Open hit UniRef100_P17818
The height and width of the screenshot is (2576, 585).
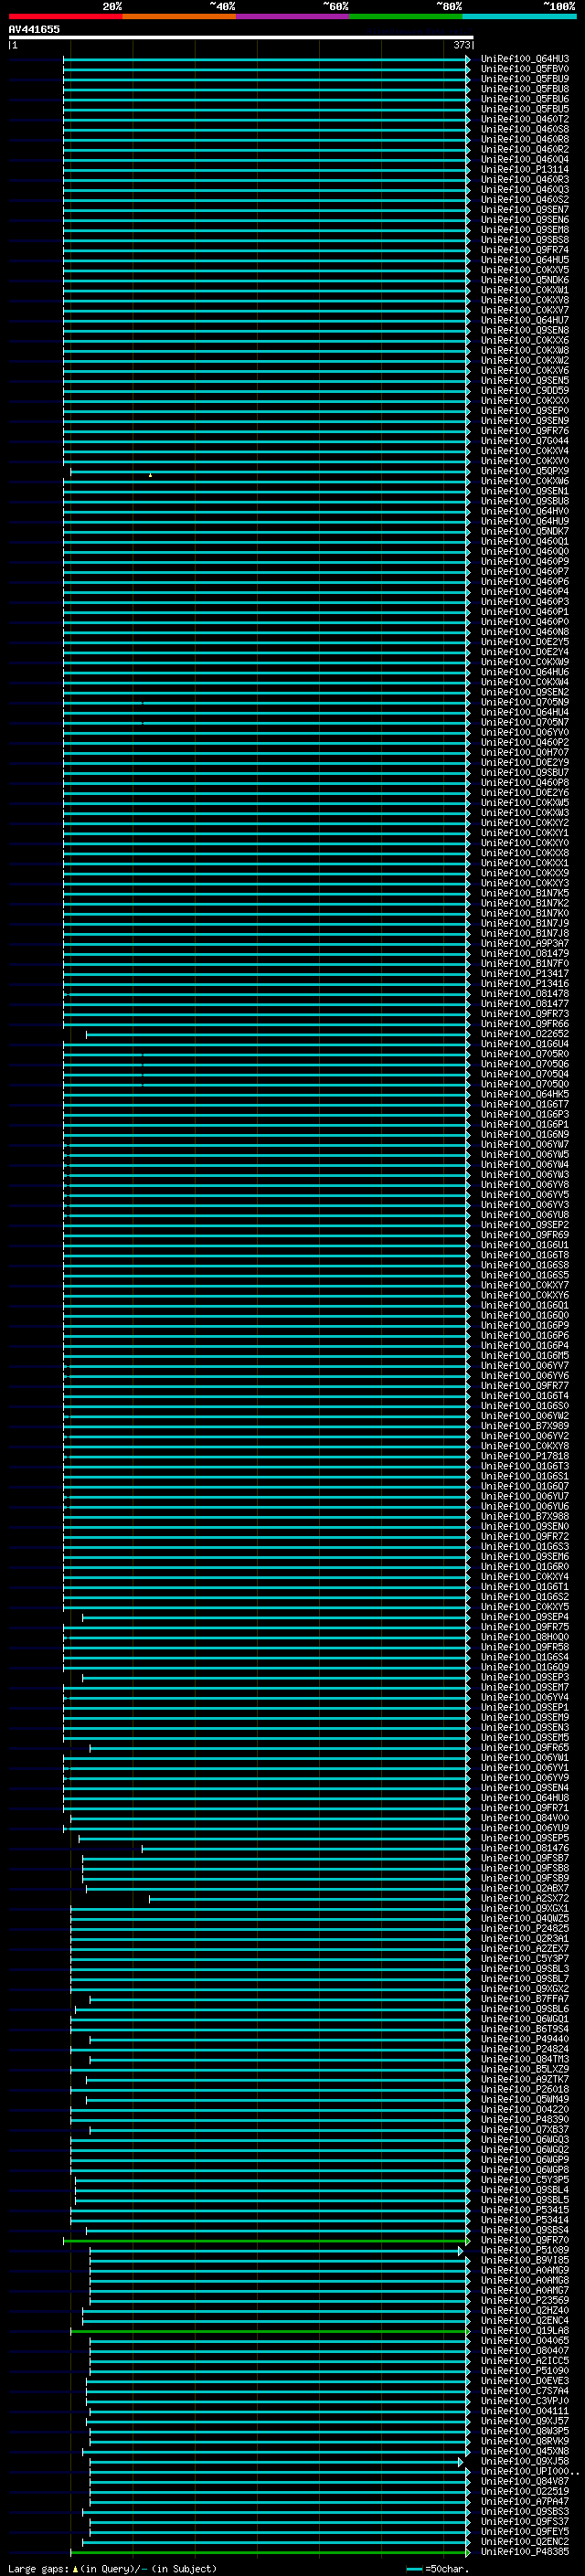[x=525, y=1457]
